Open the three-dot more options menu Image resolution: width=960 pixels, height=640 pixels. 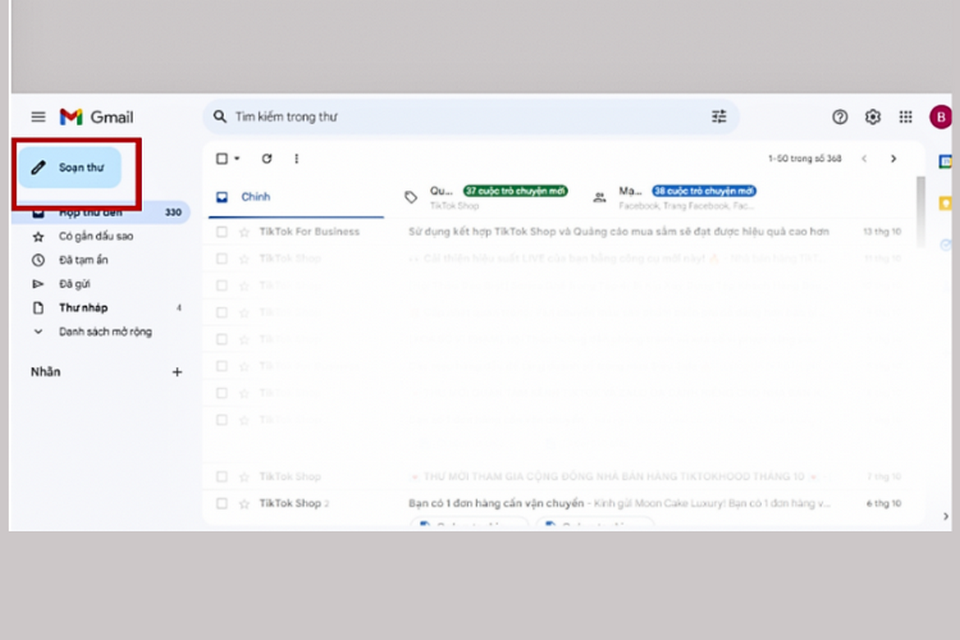point(296,158)
